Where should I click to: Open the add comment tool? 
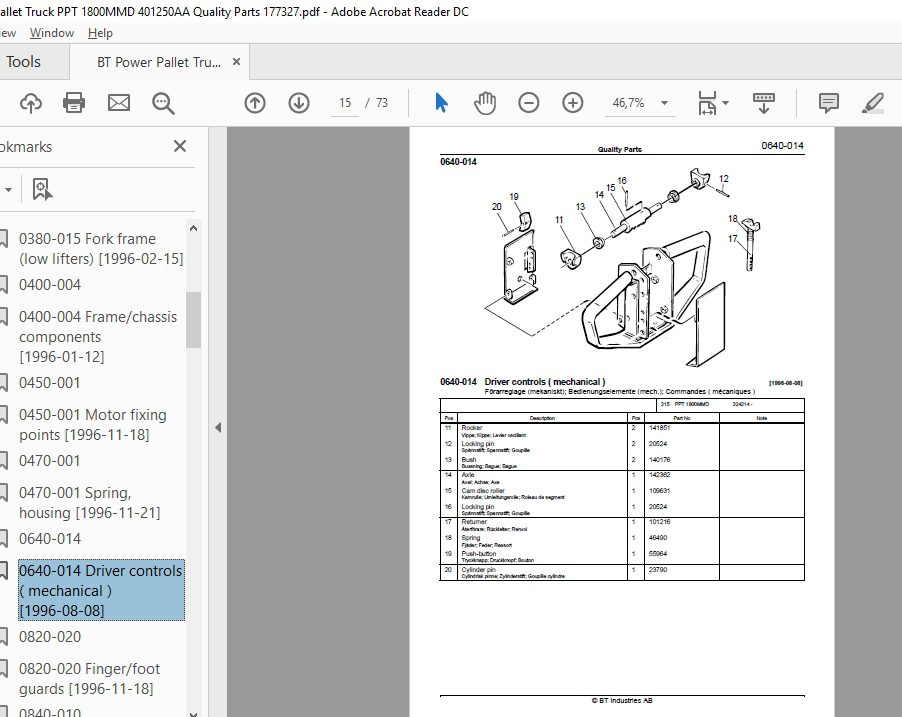point(828,103)
